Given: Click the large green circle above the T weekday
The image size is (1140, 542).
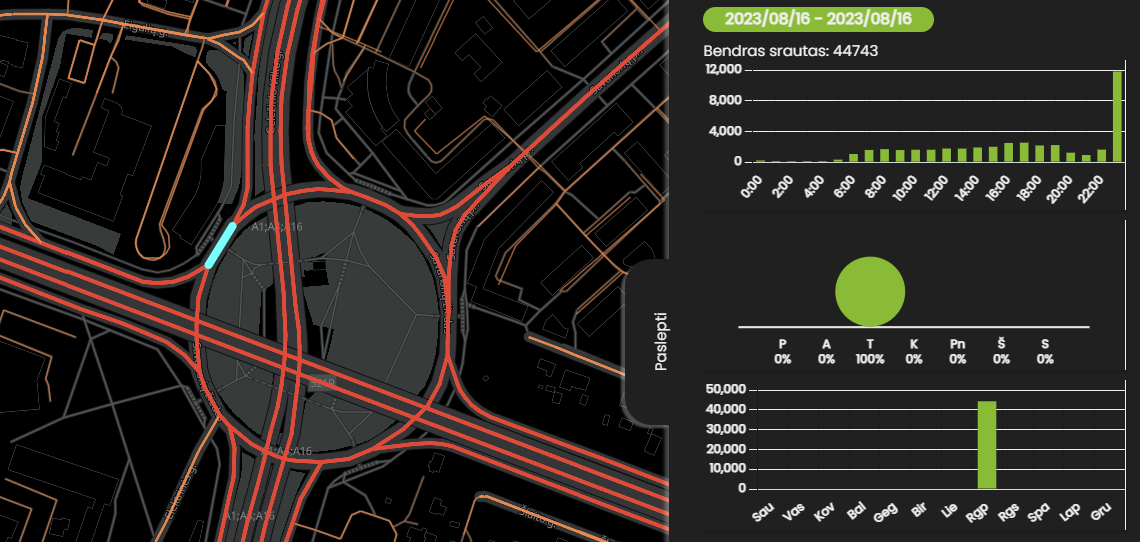Looking at the screenshot, I should [x=870, y=291].
